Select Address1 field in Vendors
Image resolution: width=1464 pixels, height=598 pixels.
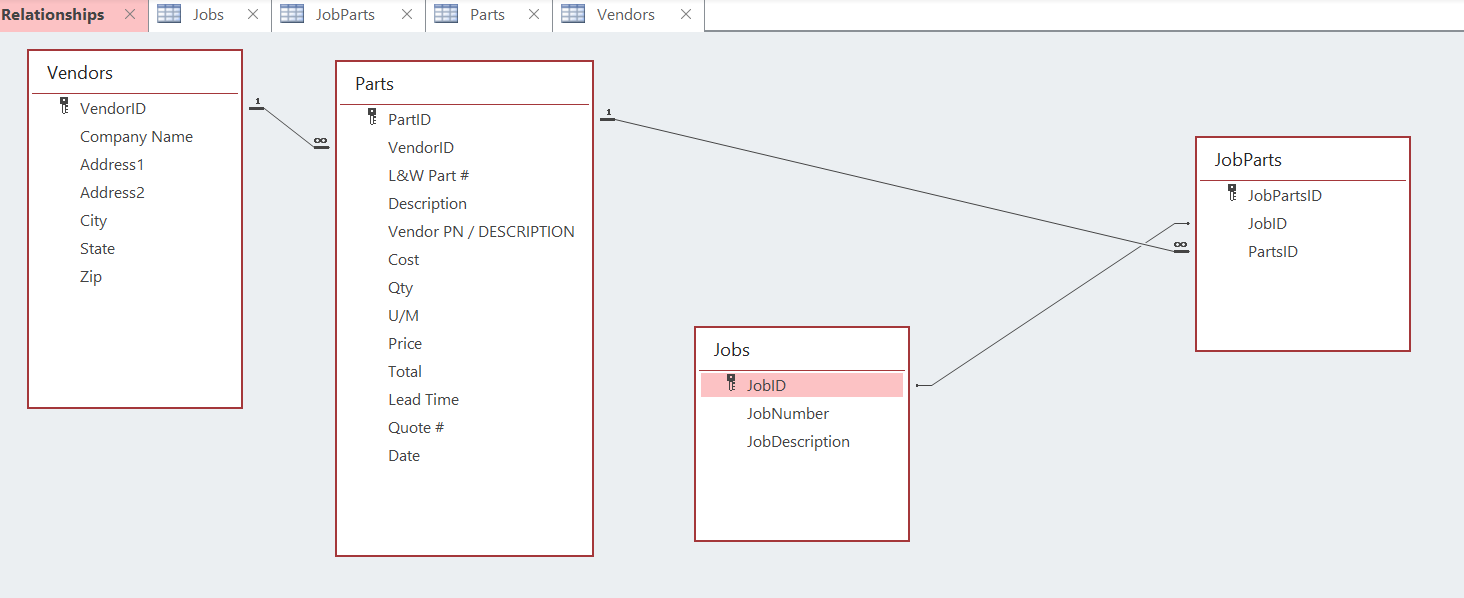(x=112, y=165)
